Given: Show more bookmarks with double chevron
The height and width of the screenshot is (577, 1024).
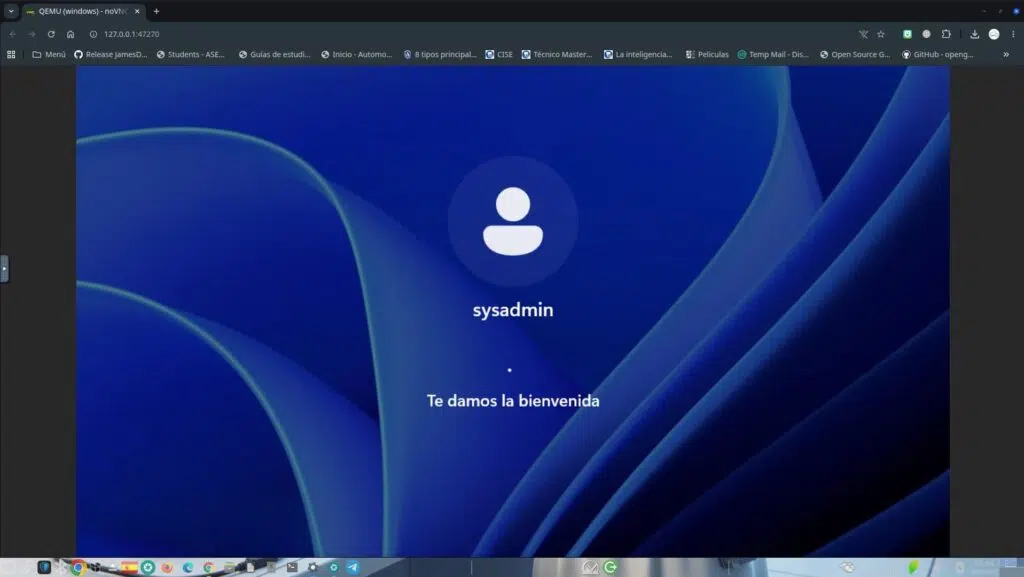Looking at the screenshot, I should point(1006,54).
